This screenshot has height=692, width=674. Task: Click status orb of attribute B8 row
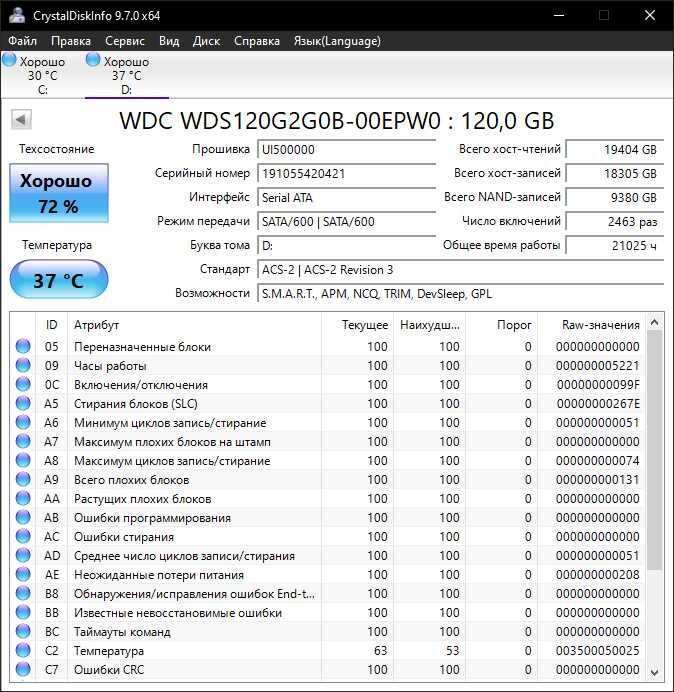tap(23, 593)
